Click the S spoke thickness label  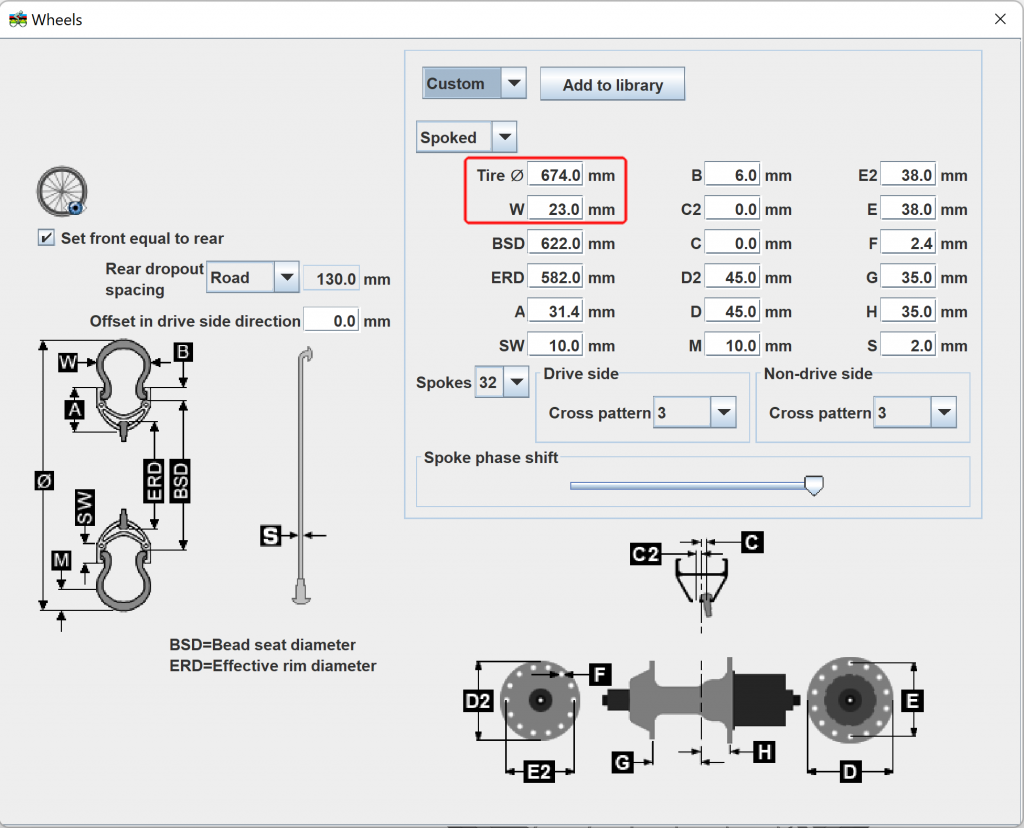[270, 535]
